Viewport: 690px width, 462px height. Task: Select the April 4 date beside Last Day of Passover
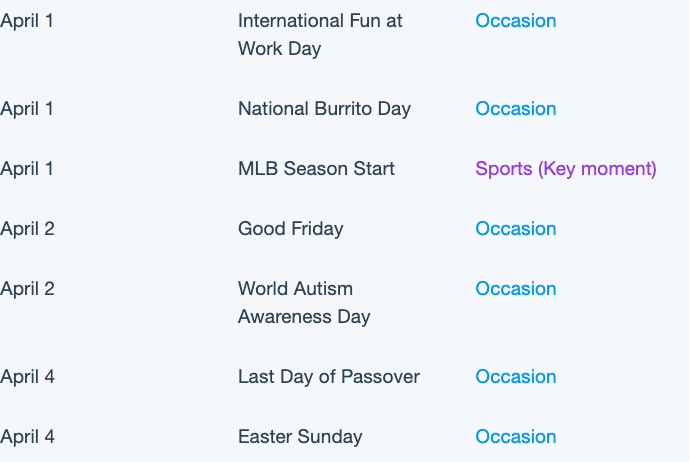pos(27,377)
